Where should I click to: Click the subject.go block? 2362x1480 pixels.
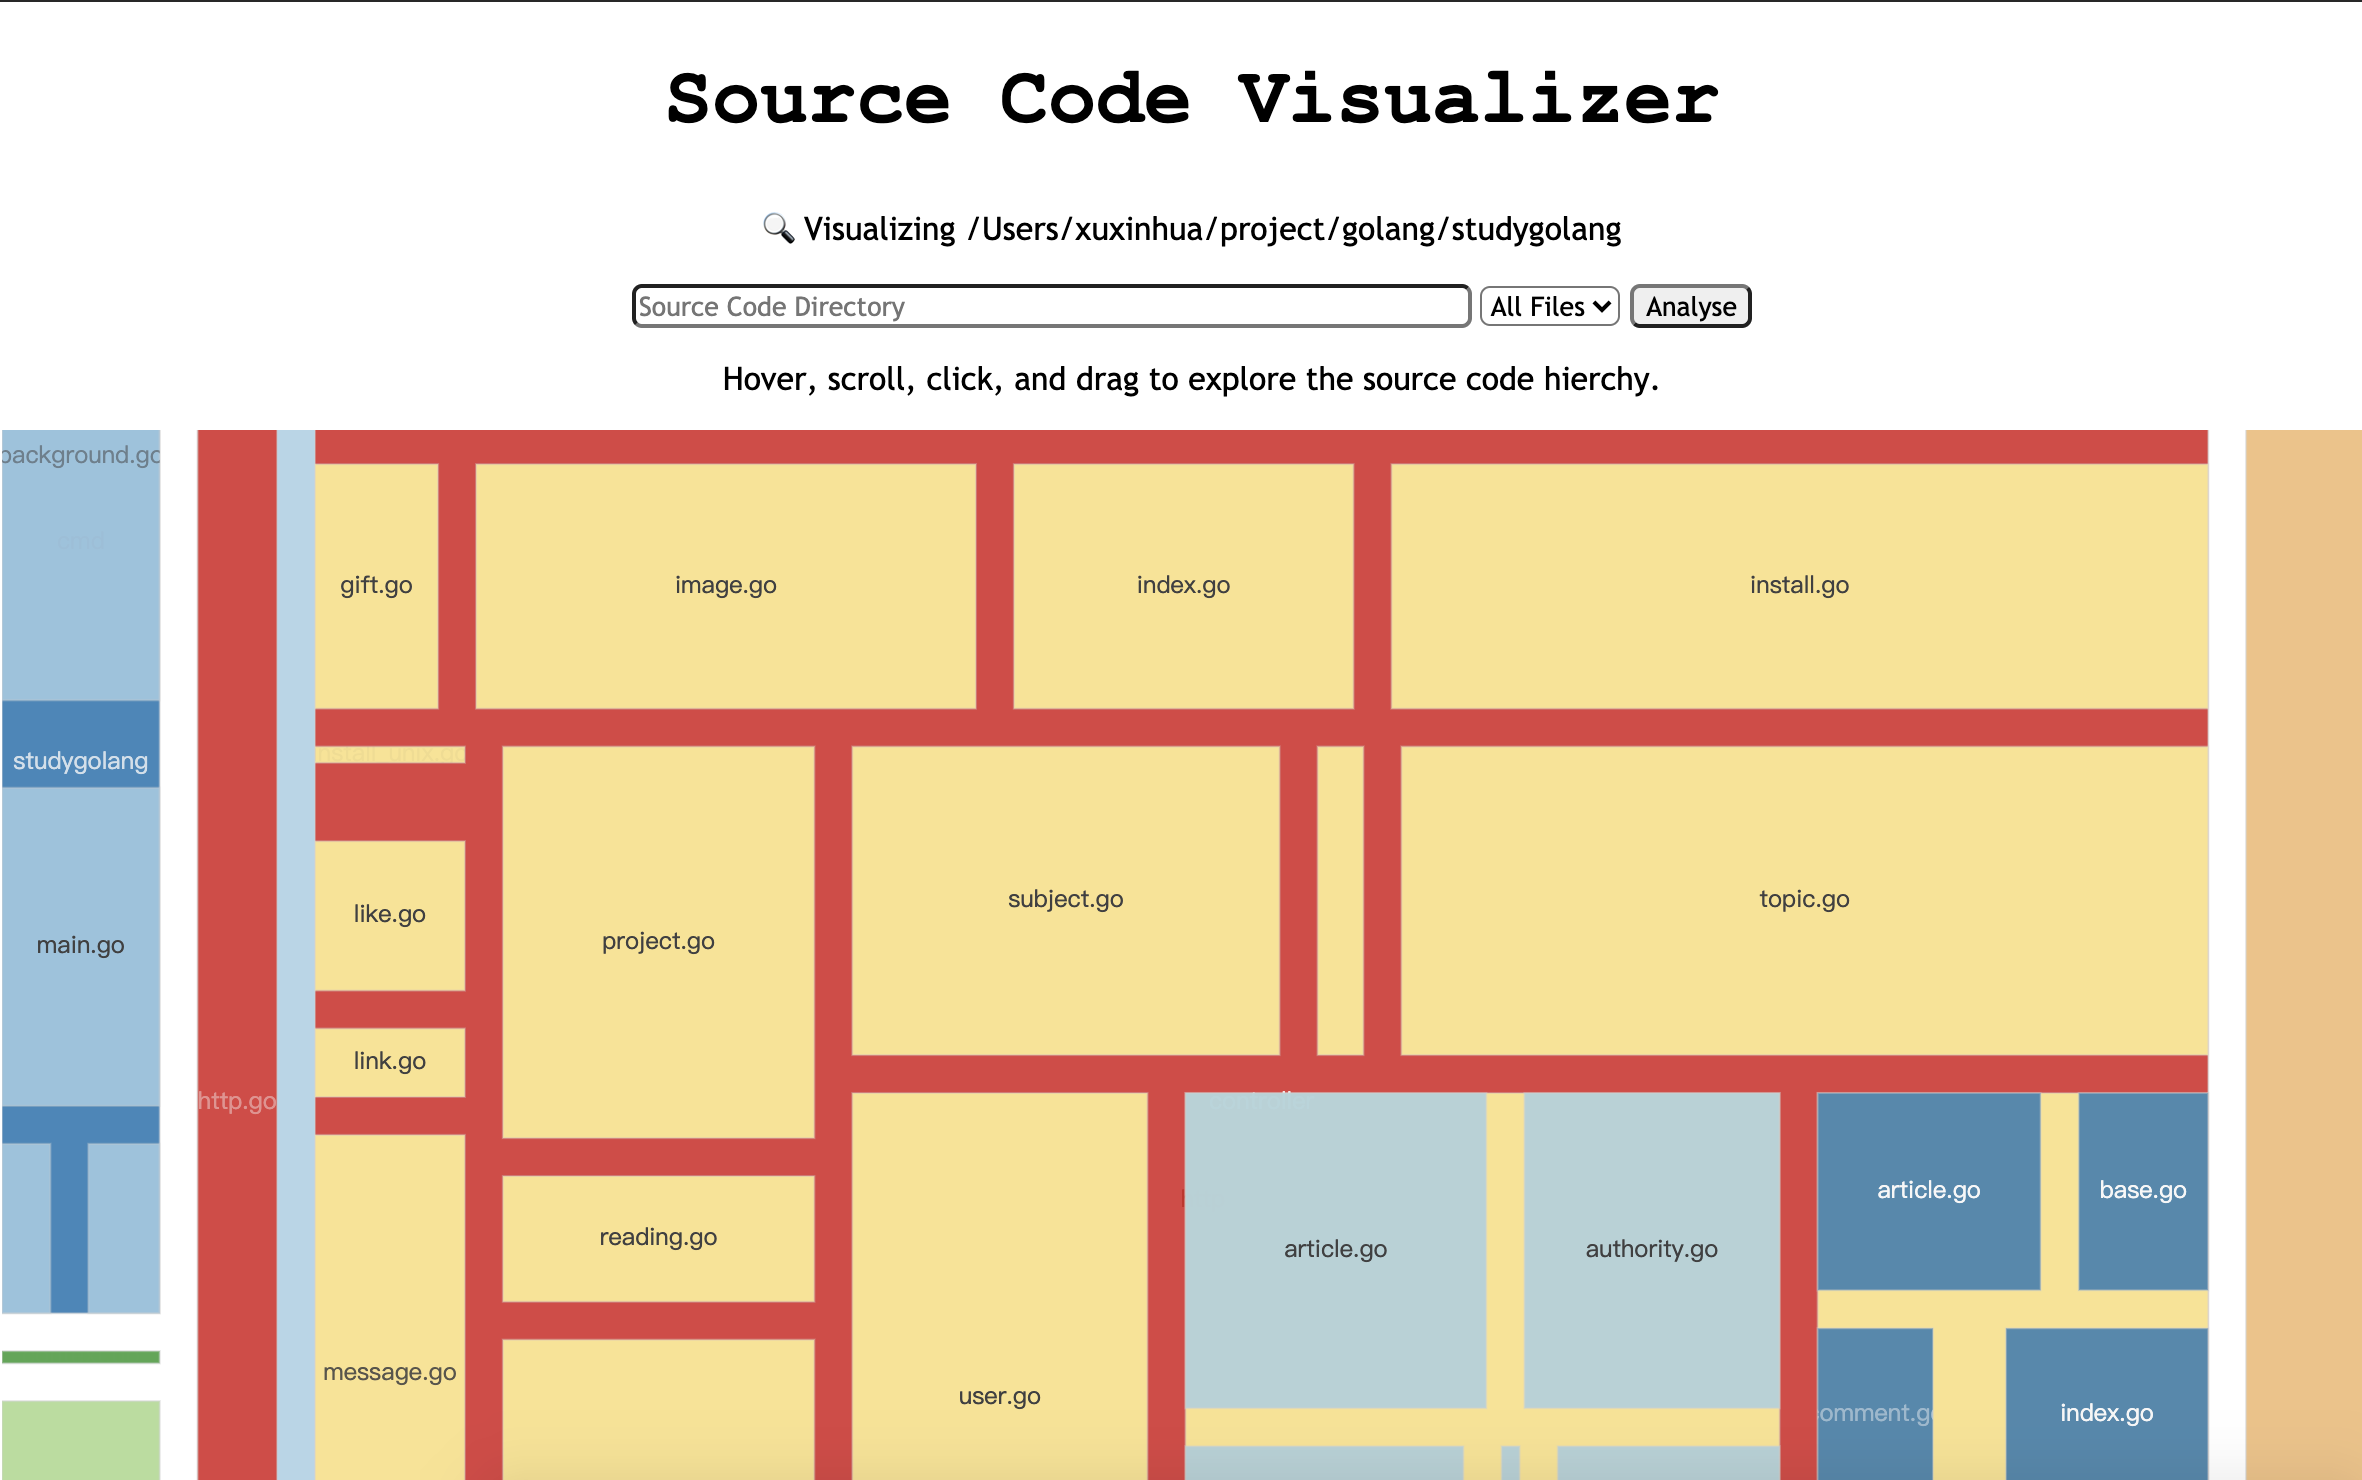point(1065,899)
